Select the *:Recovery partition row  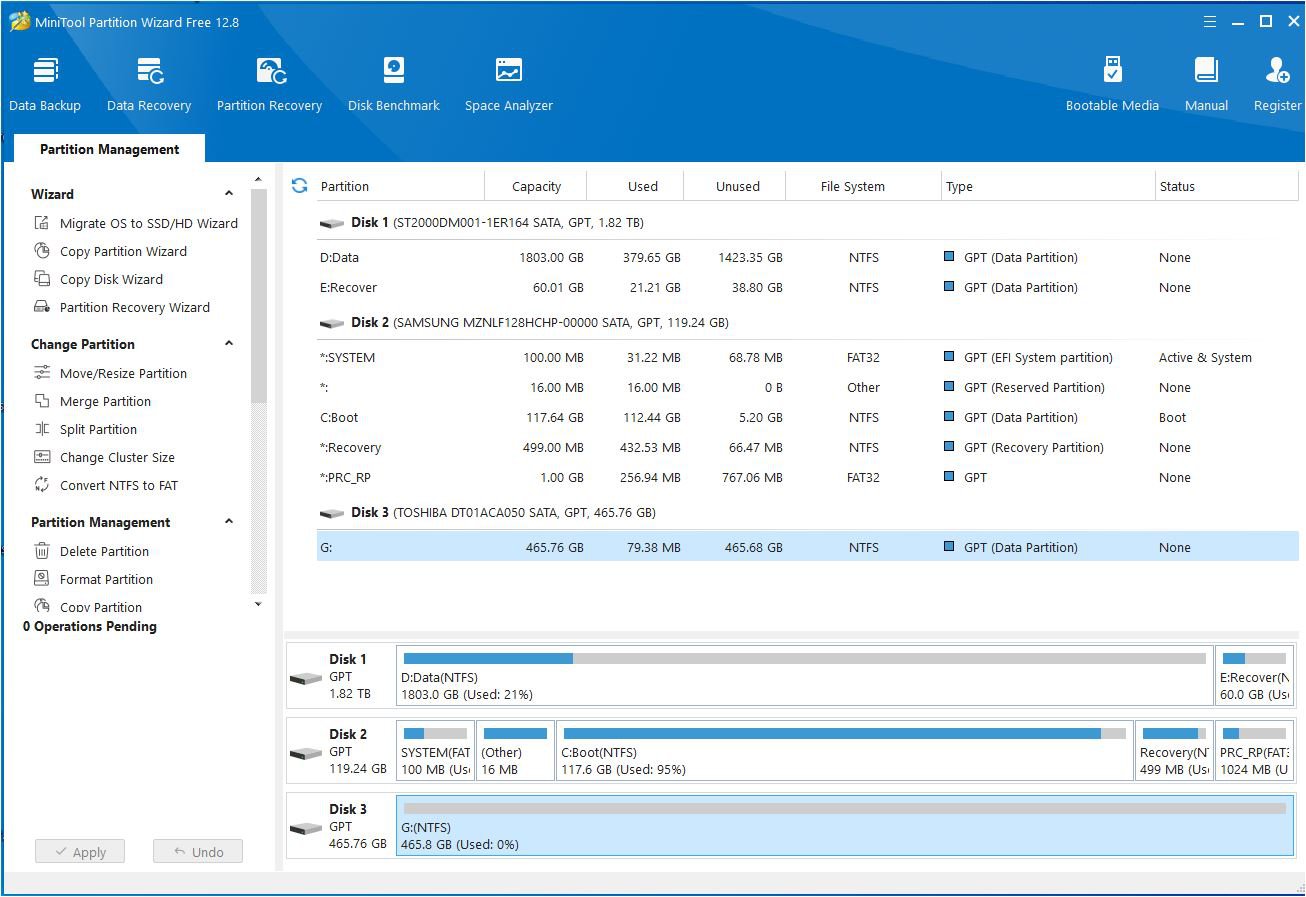[x=807, y=447]
